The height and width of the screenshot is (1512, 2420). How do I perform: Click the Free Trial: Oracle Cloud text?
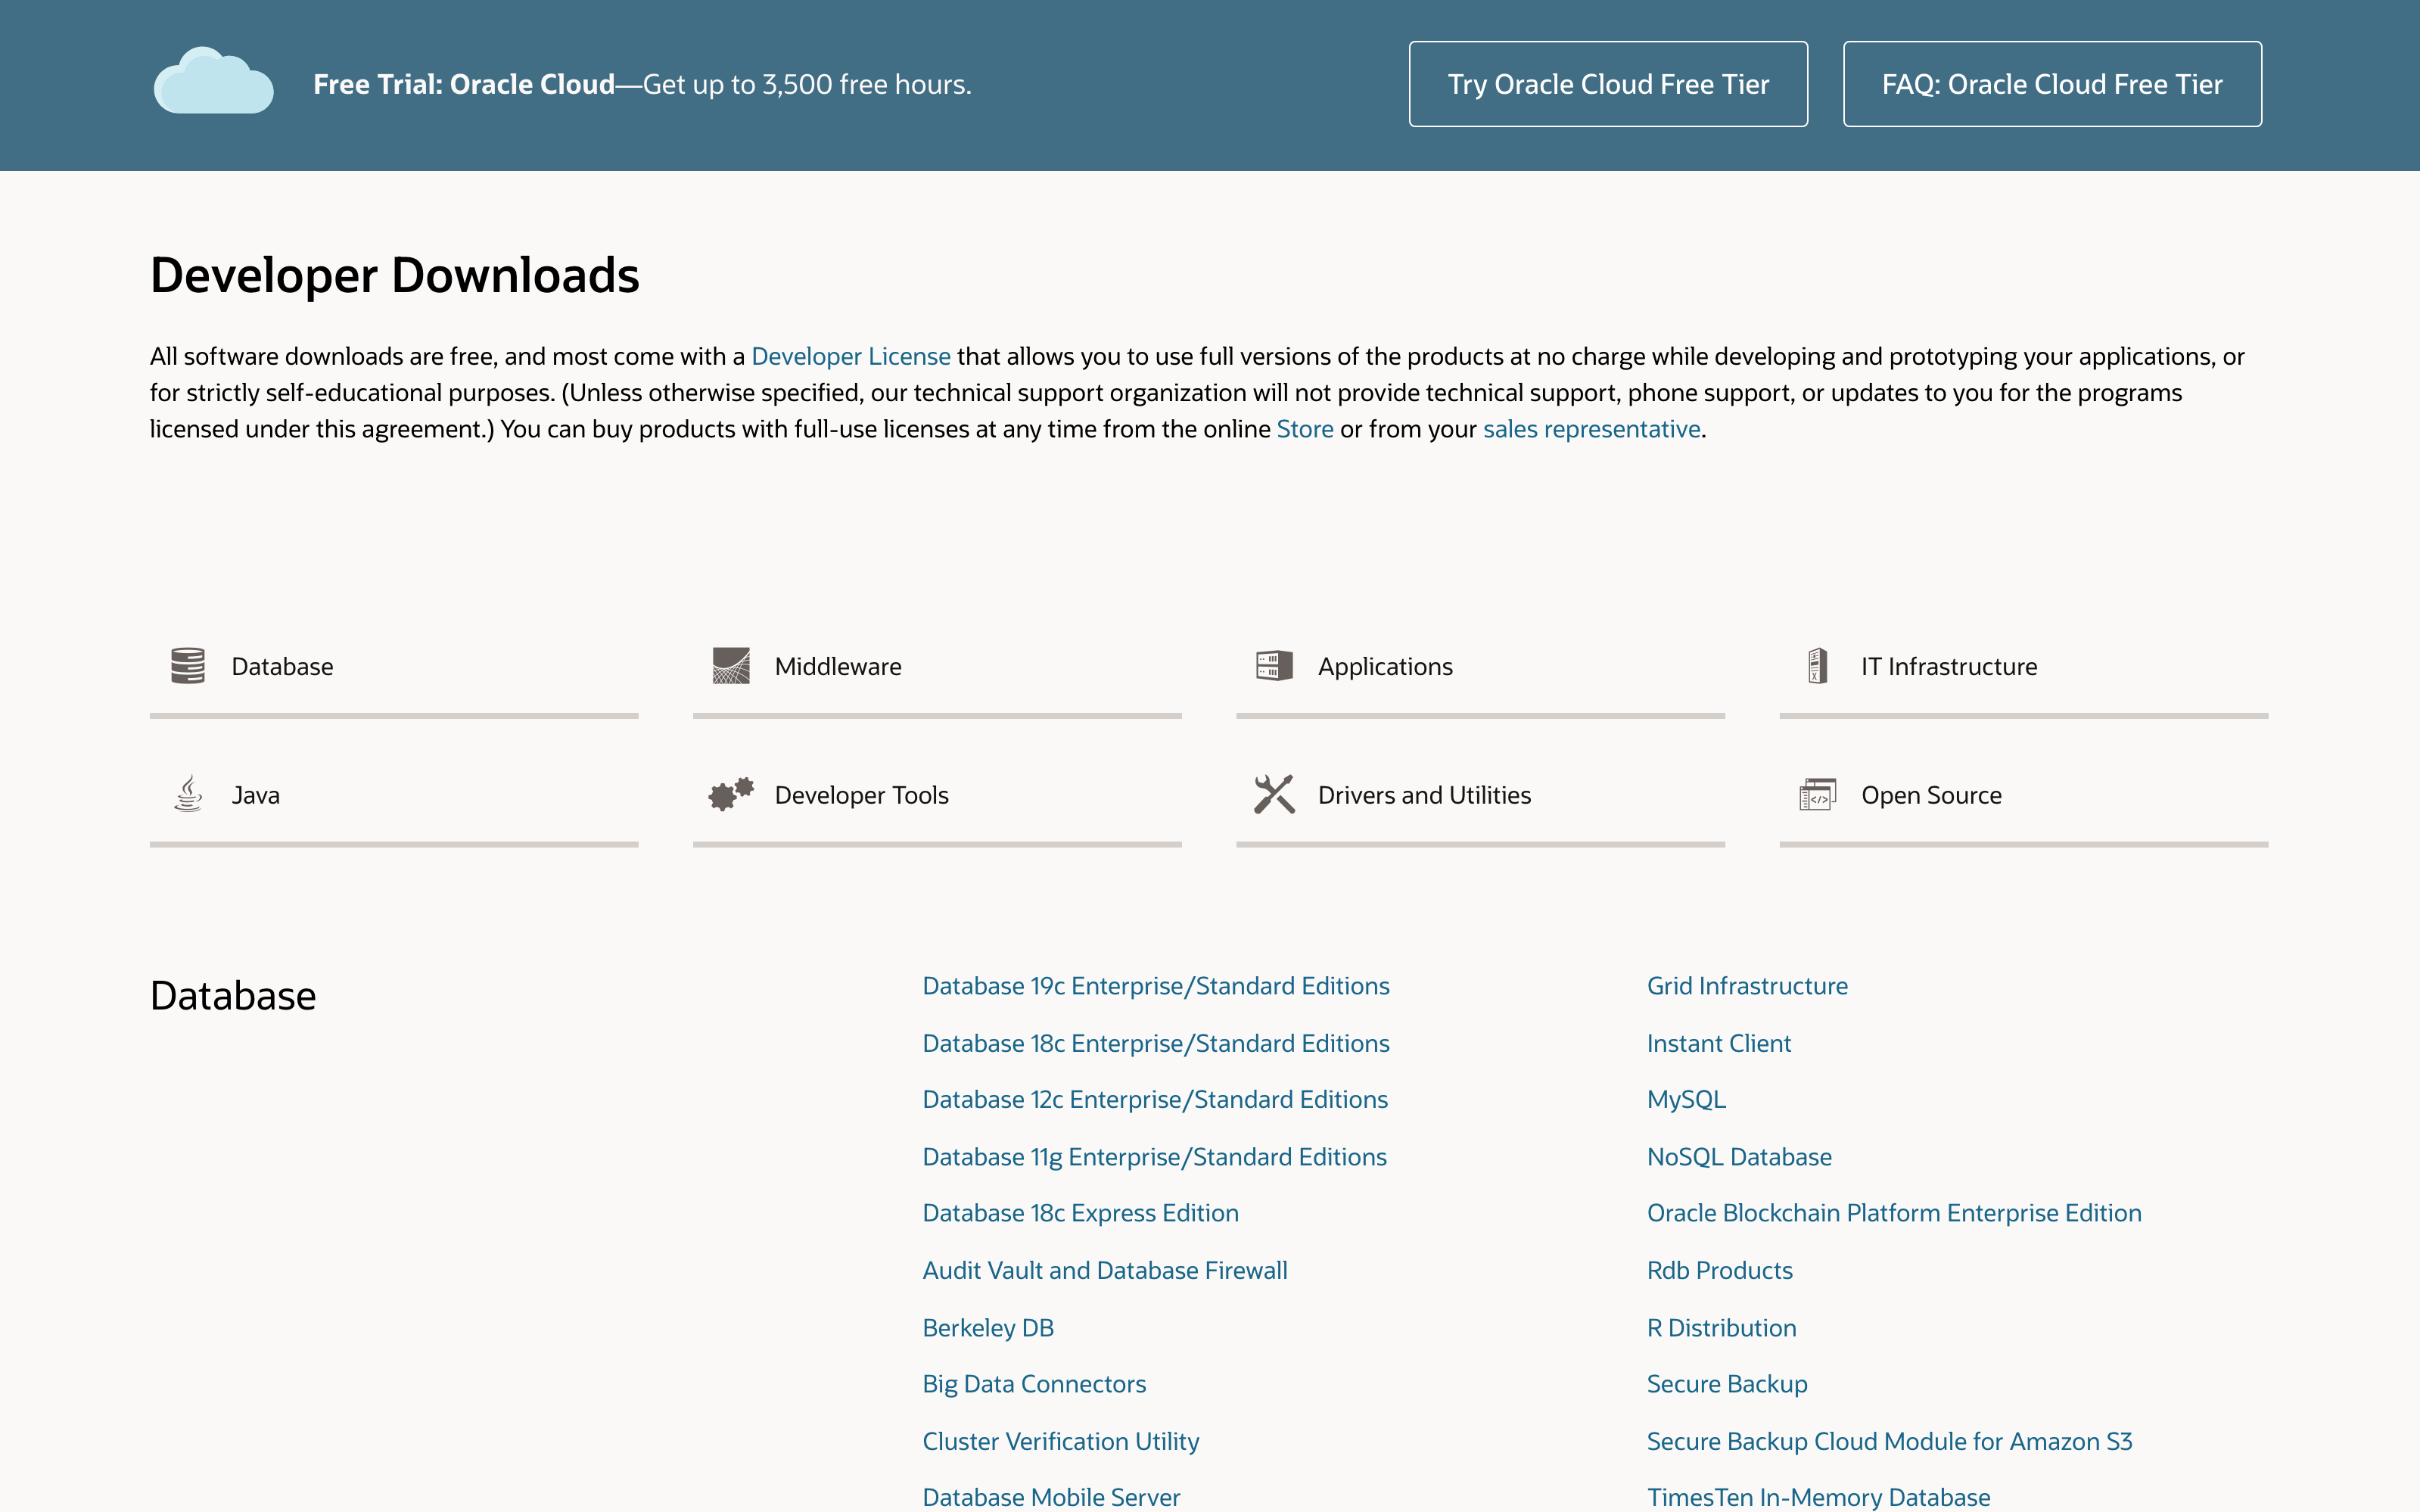coord(463,84)
